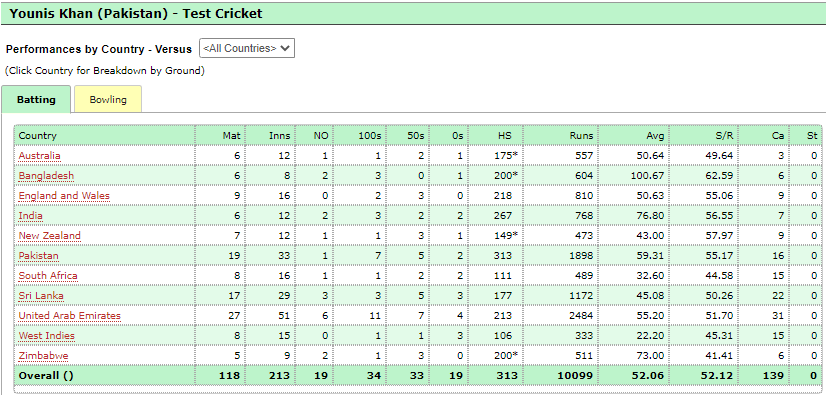
Task: Open the West Indies link
Action: pyautogui.click(x=47, y=336)
